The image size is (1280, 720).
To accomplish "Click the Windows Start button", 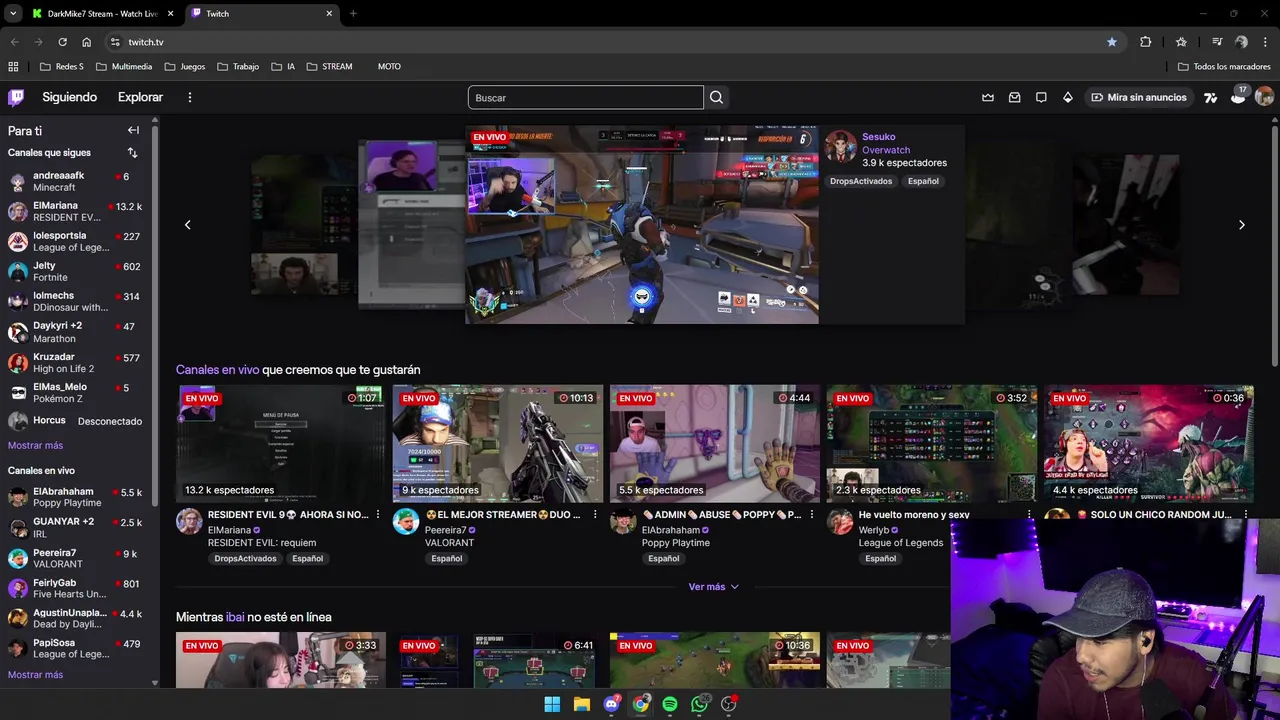I will pos(552,704).
